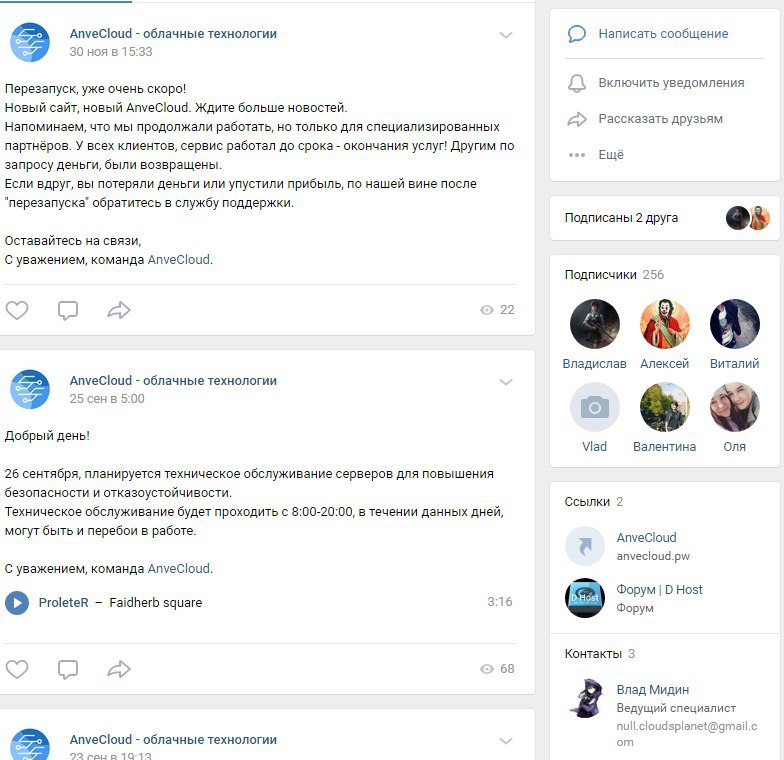The width and height of the screenshot is (784, 760).
Task: Open the Подписчики 256 list header
Action: tap(614, 274)
